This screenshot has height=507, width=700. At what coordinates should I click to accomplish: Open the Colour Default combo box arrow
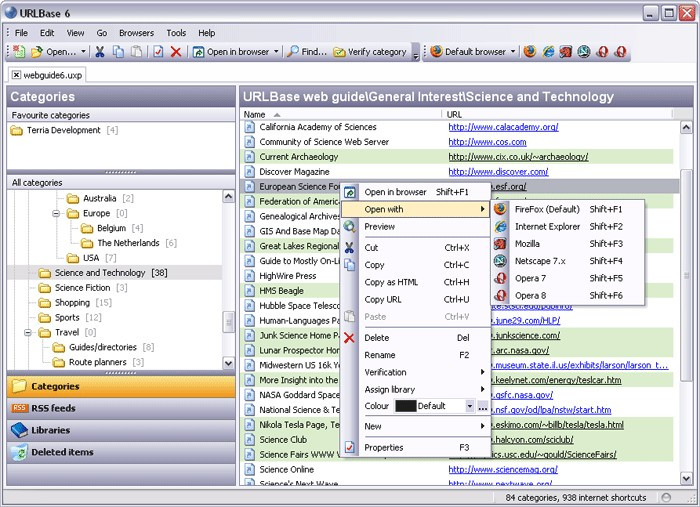click(x=470, y=406)
